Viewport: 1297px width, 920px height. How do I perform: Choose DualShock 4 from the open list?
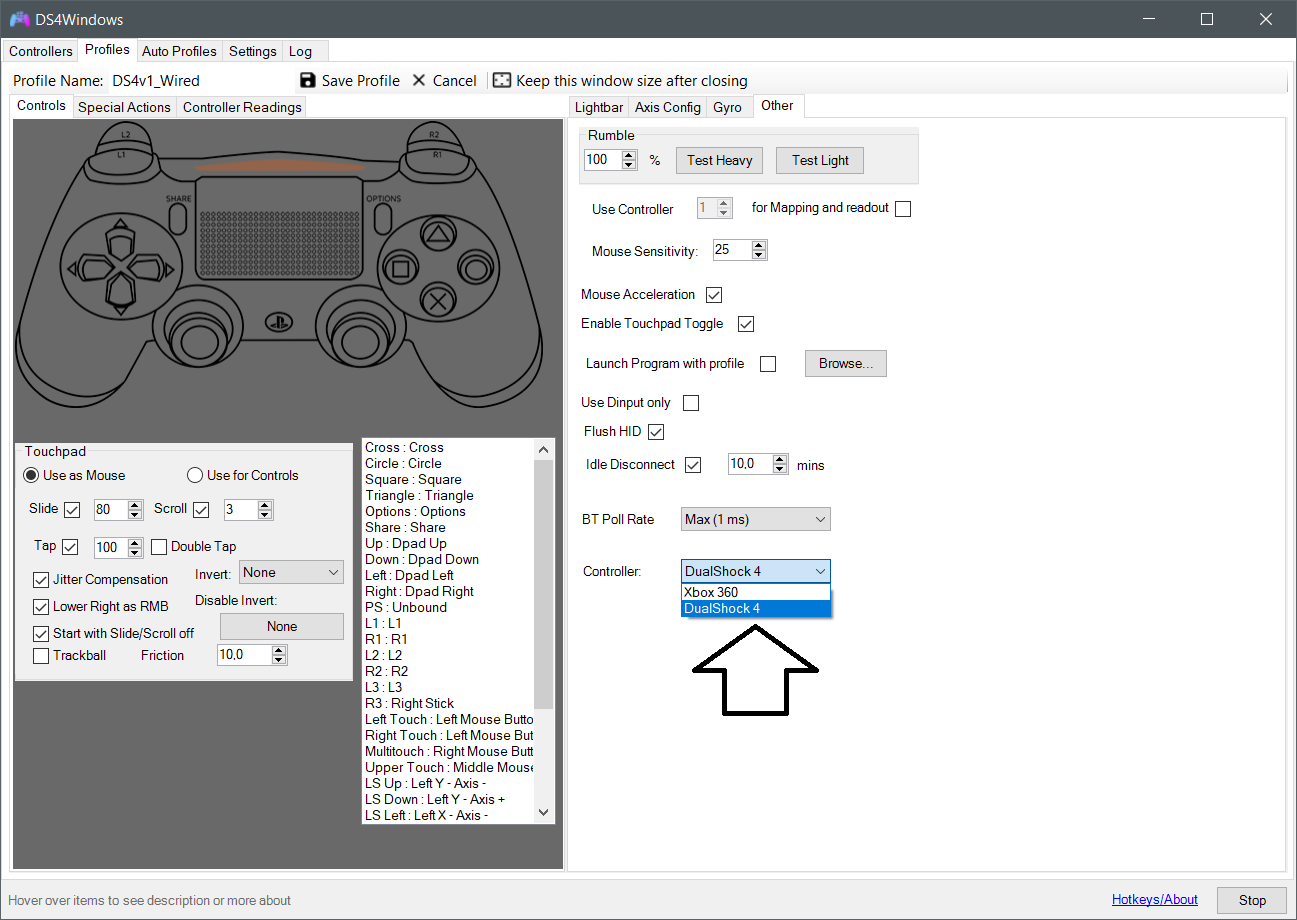(756, 609)
